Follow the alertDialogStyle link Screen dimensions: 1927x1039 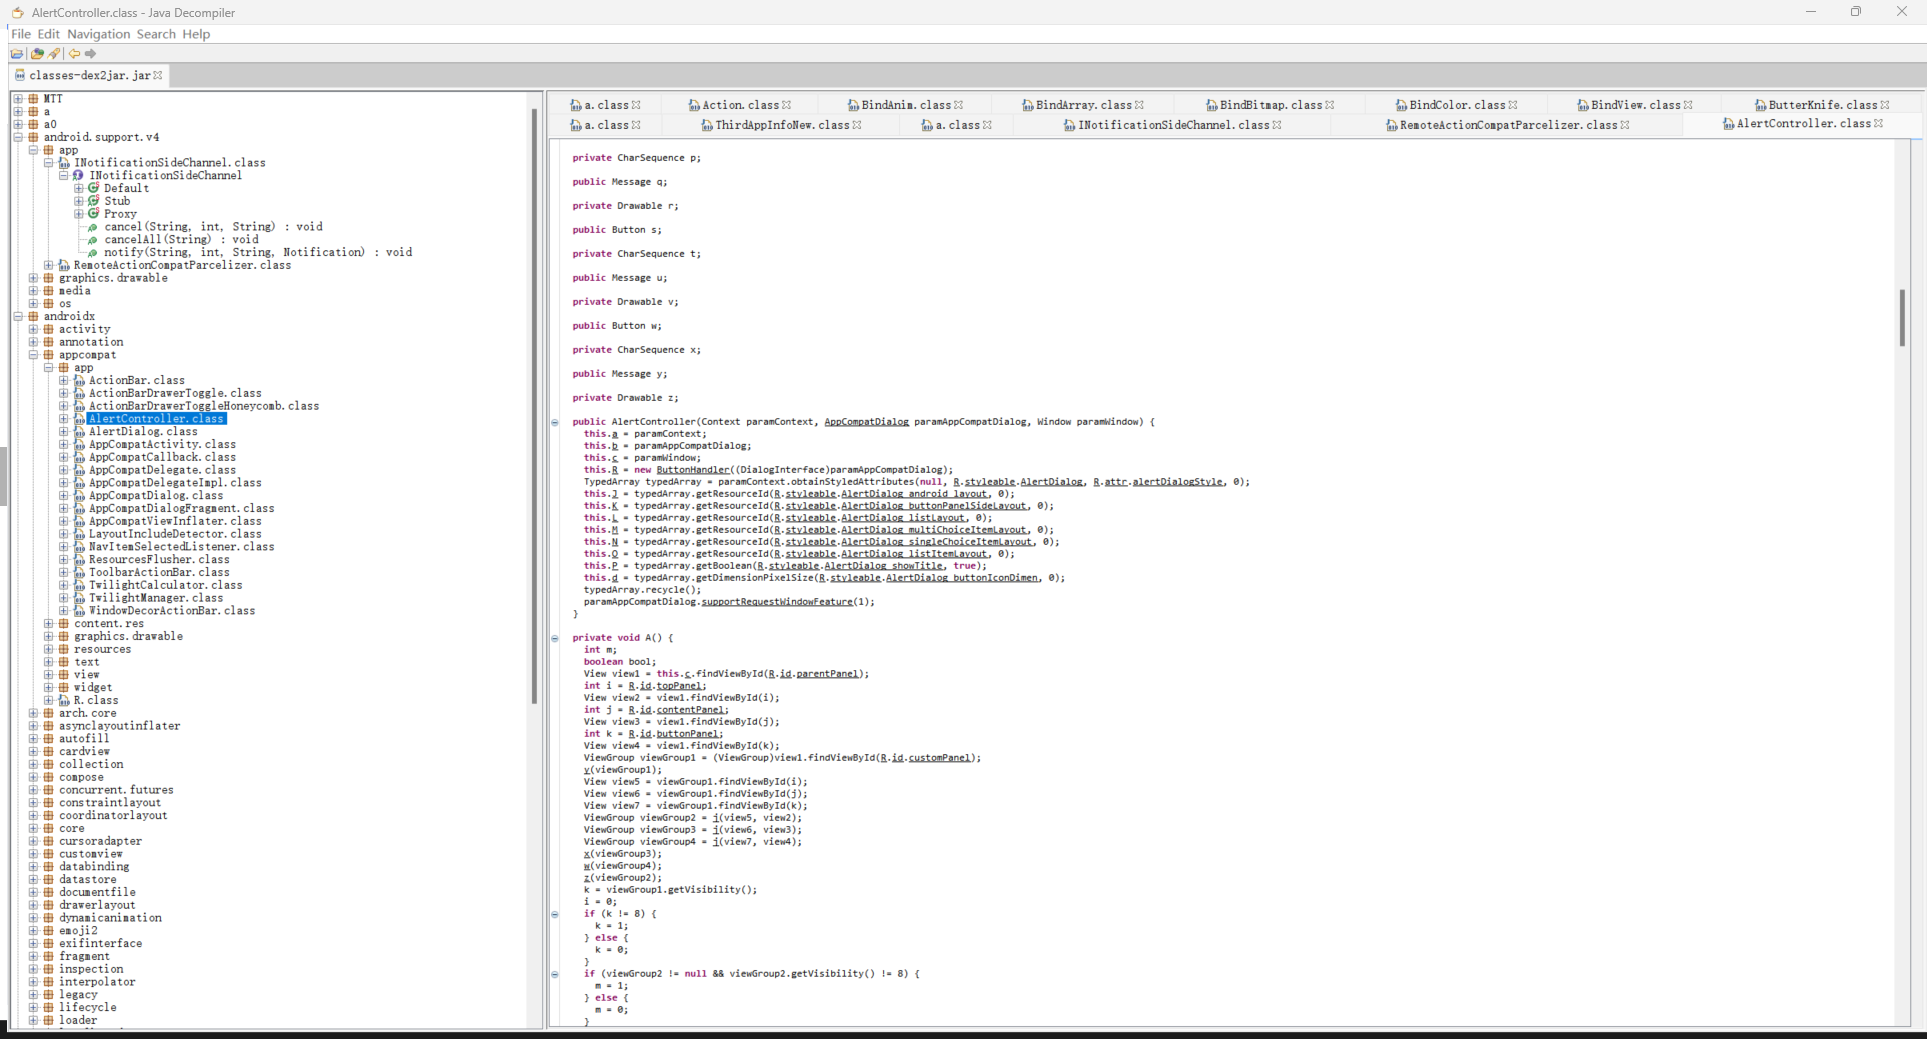click(1177, 482)
